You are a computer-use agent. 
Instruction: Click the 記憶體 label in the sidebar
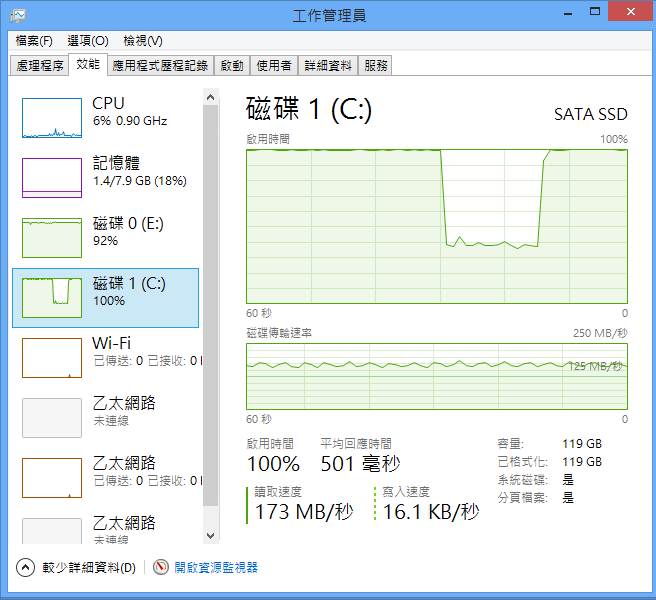tap(116, 163)
